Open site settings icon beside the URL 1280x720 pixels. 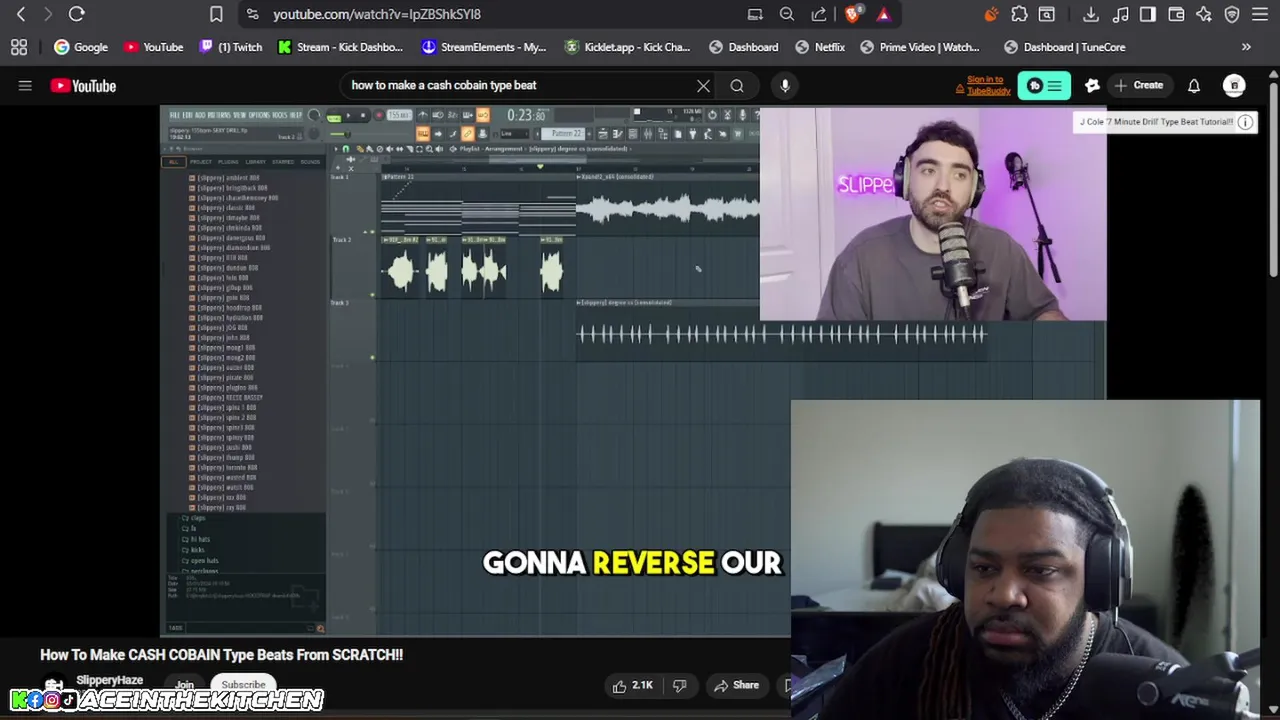(x=252, y=14)
